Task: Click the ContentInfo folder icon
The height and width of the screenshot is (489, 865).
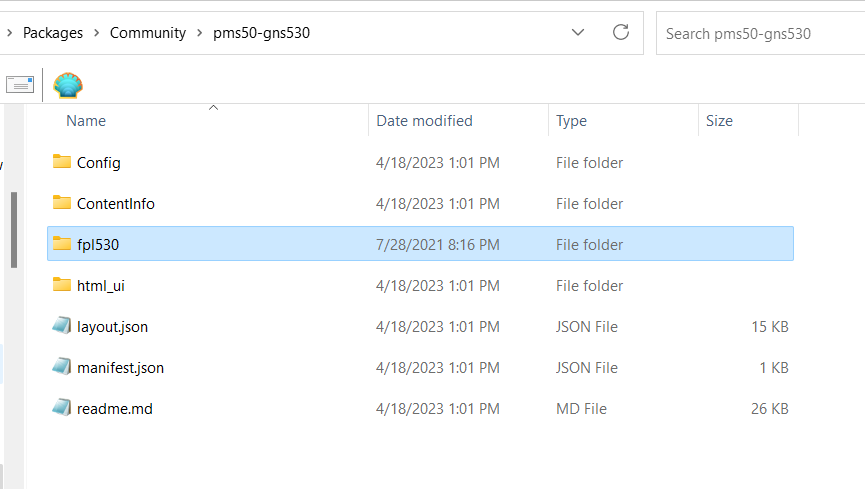Action: click(62, 203)
